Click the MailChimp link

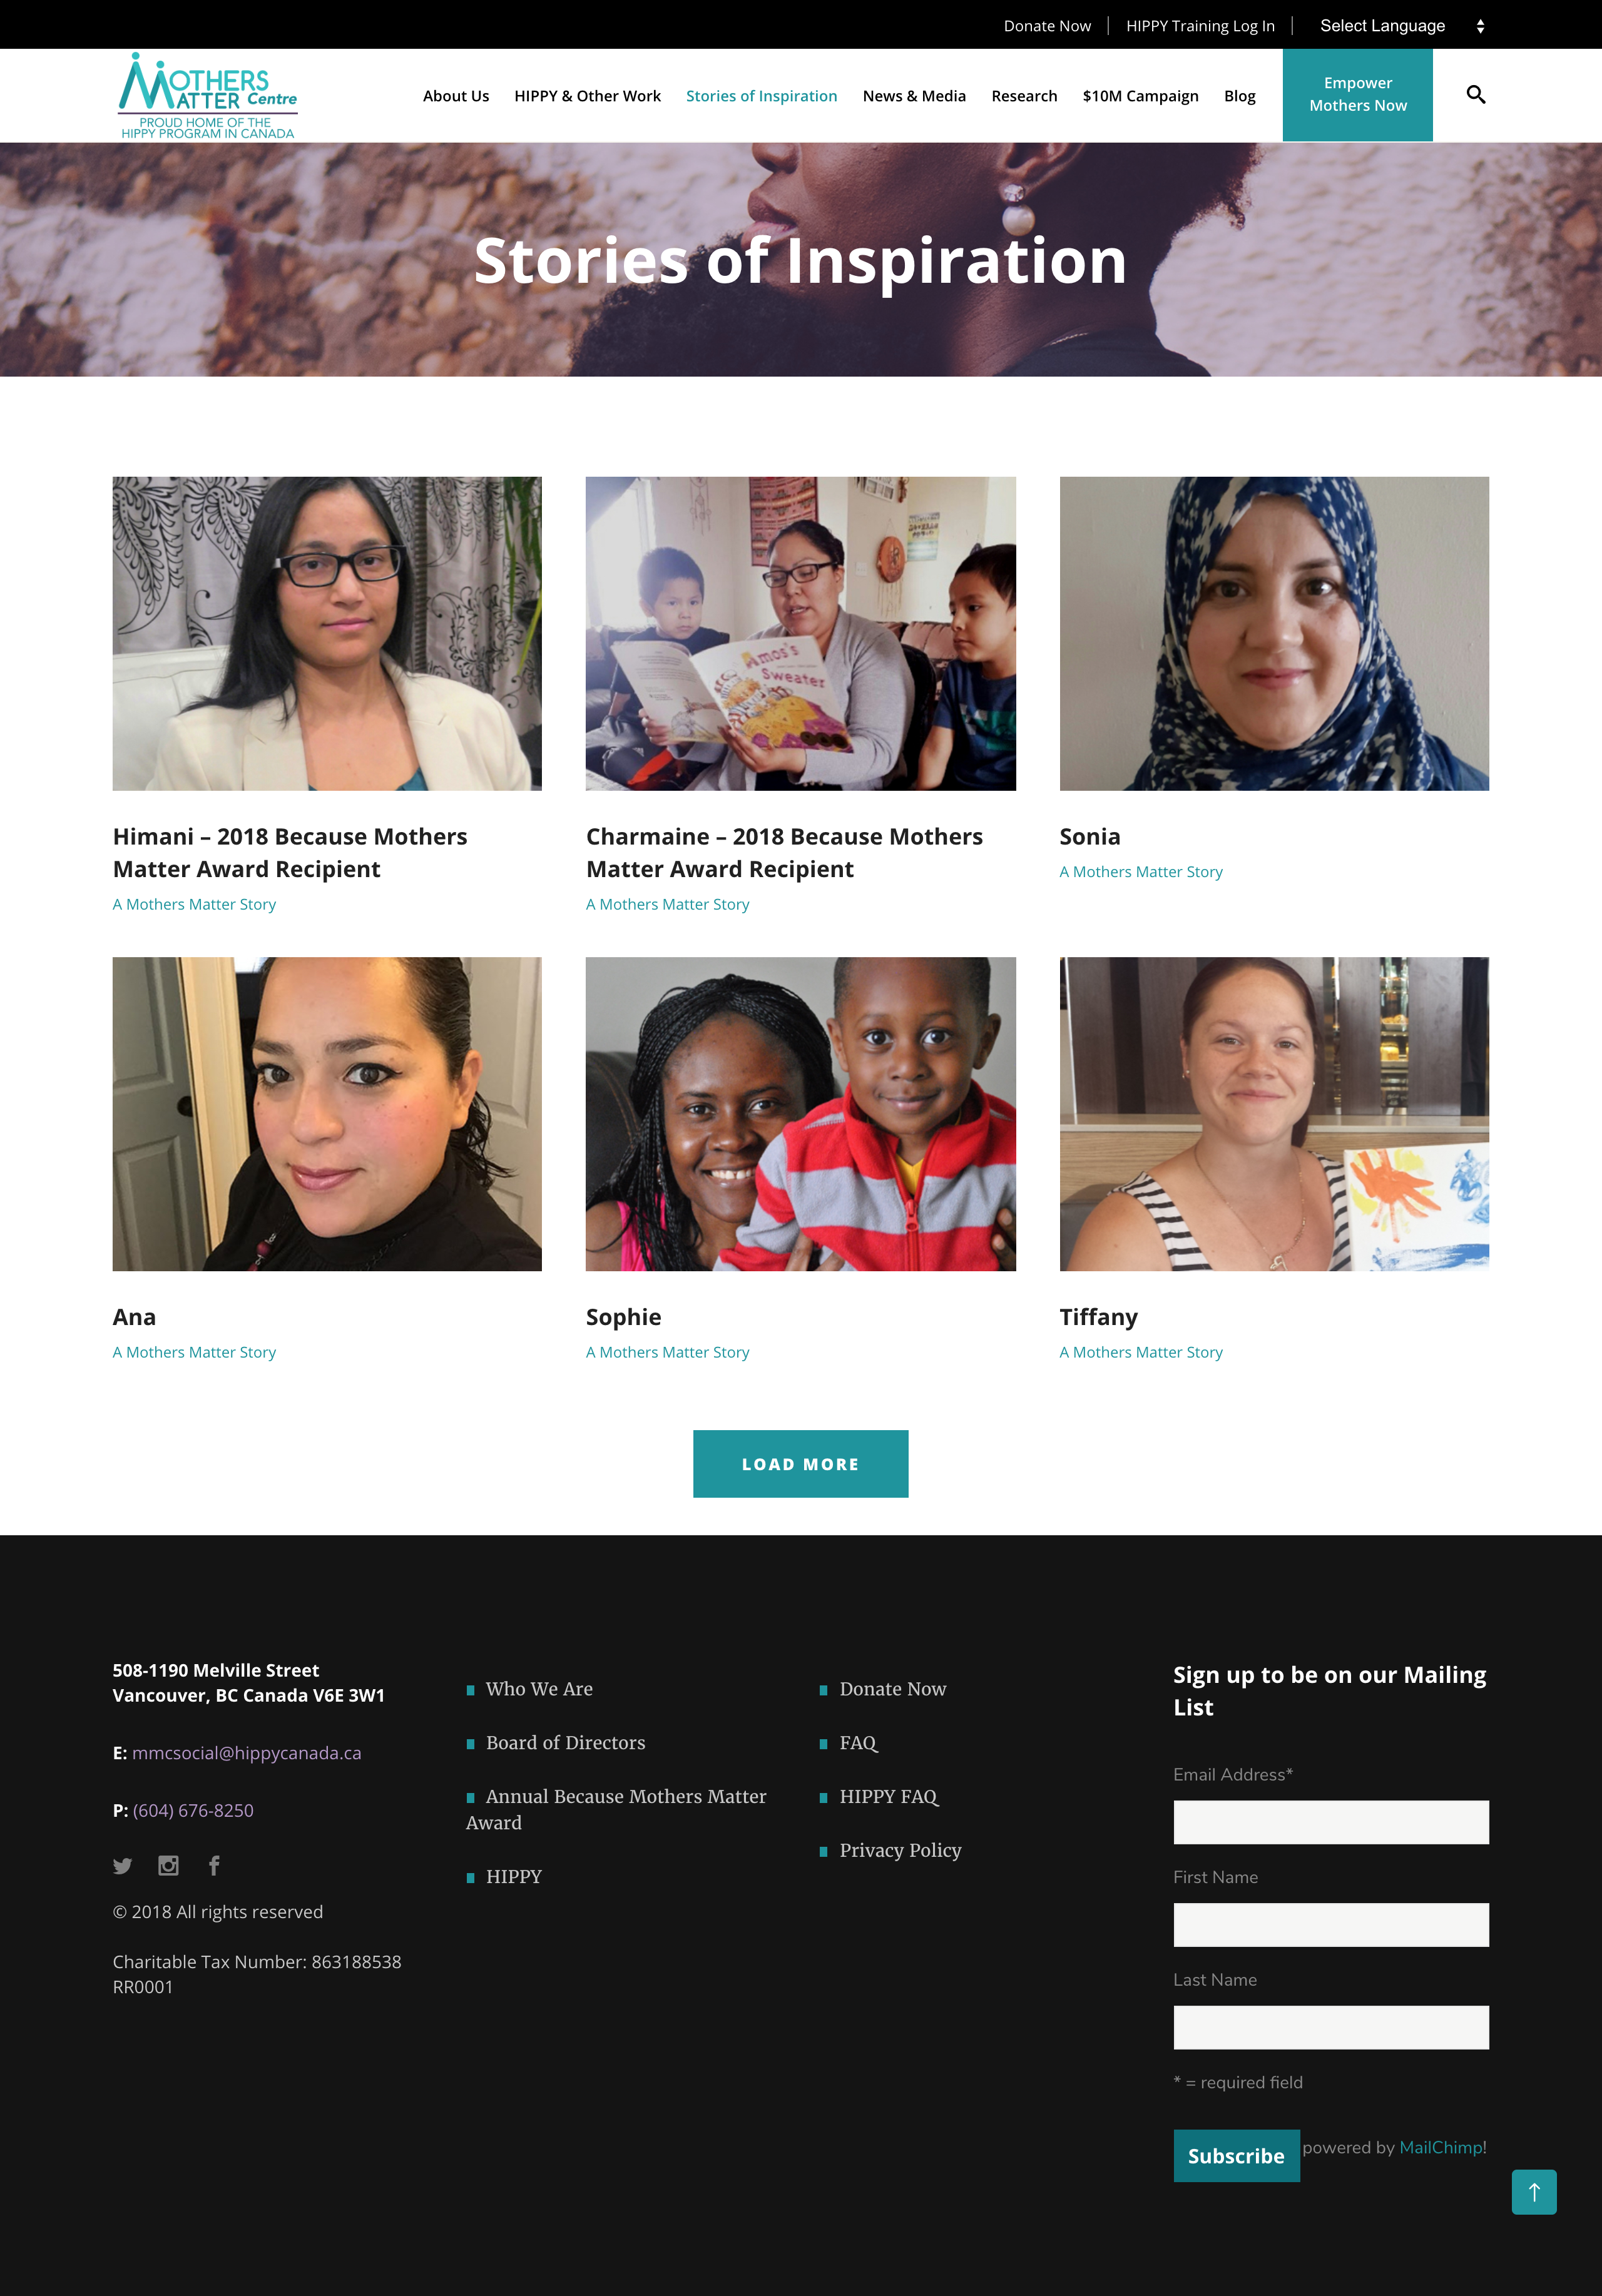click(x=1440, y=2148)
